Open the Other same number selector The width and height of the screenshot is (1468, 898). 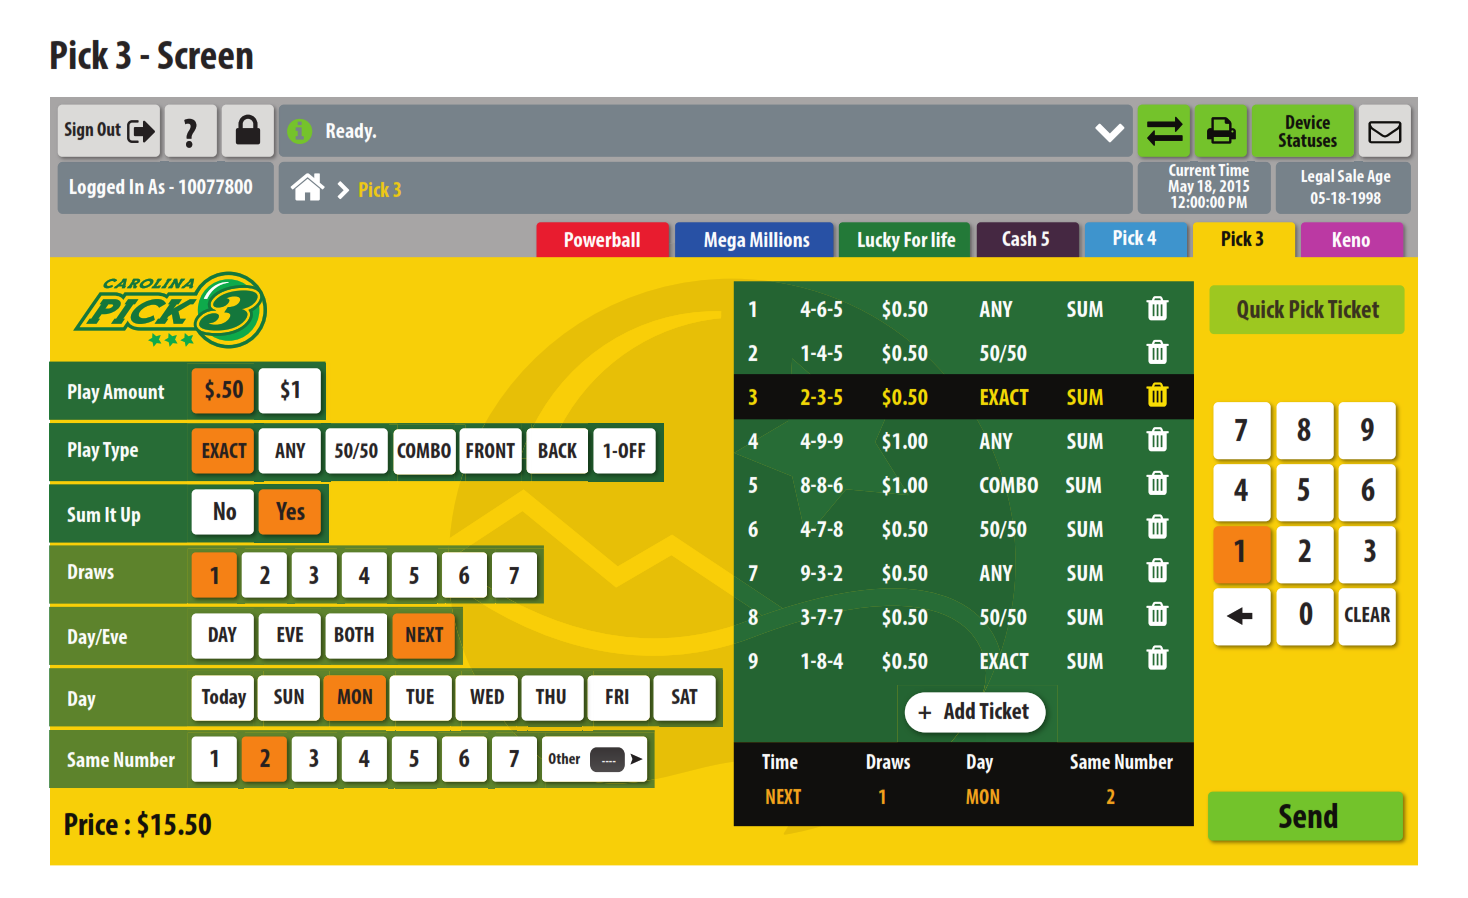594,759
